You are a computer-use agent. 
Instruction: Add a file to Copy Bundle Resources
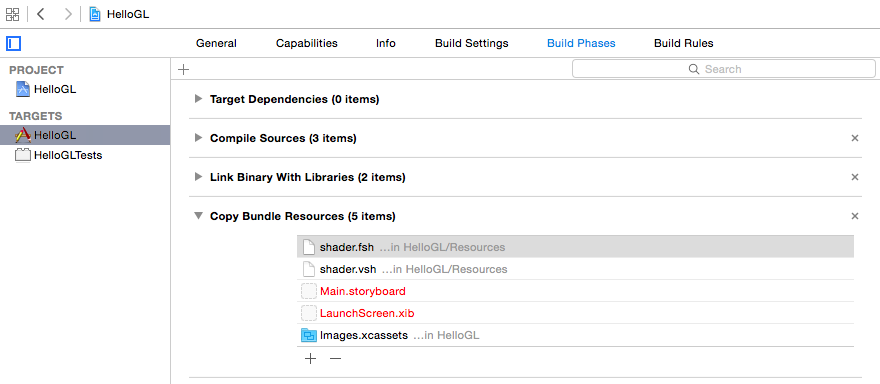(310, 358)
